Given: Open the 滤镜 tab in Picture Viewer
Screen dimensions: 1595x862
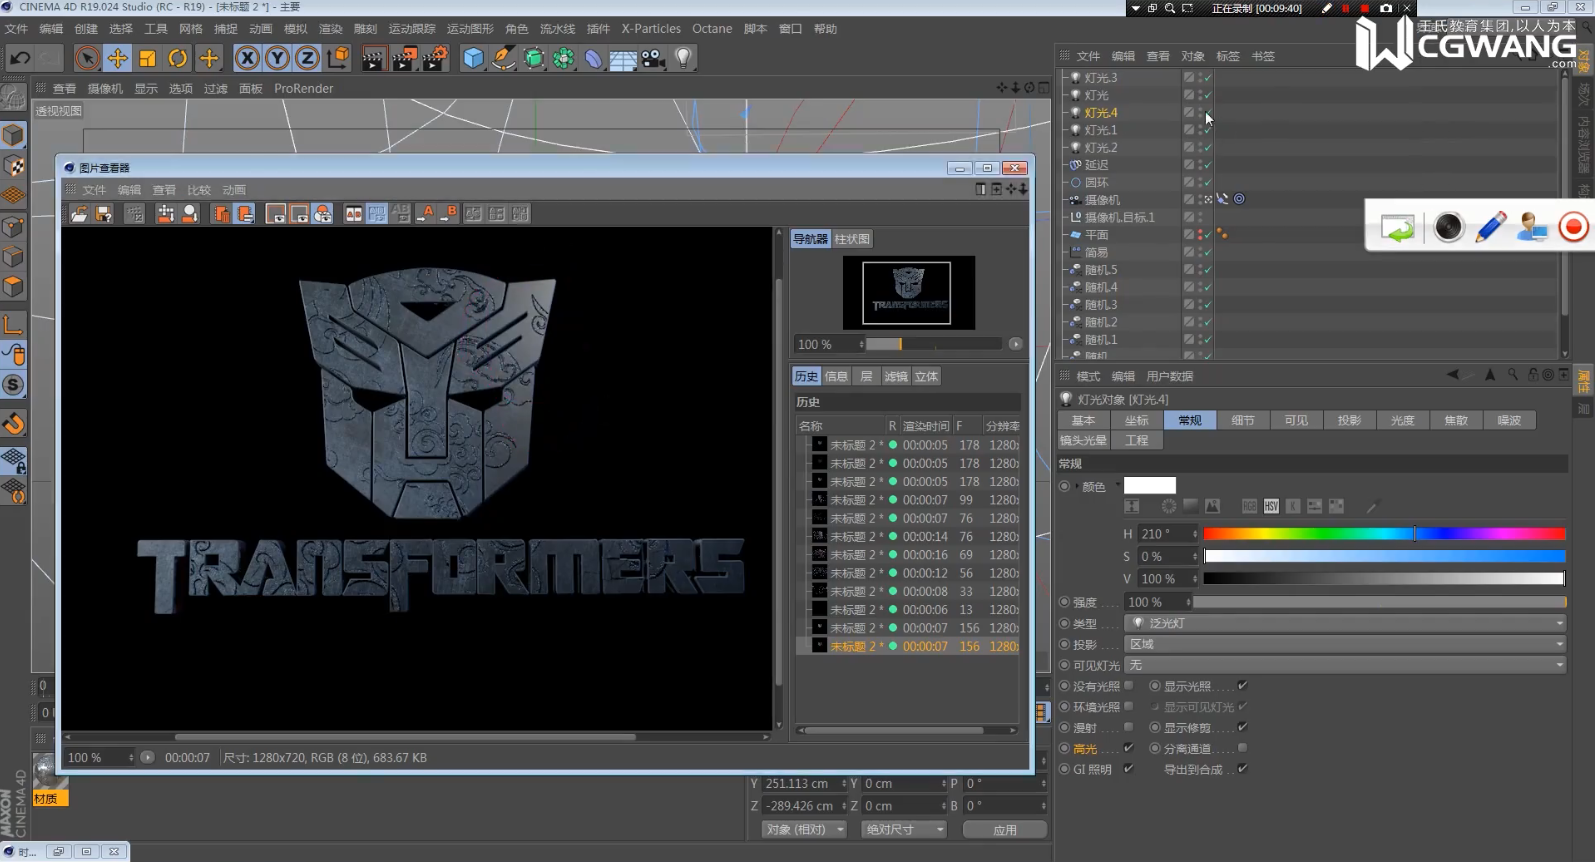Looking at the screenshot, I should (x=896, y=377).
